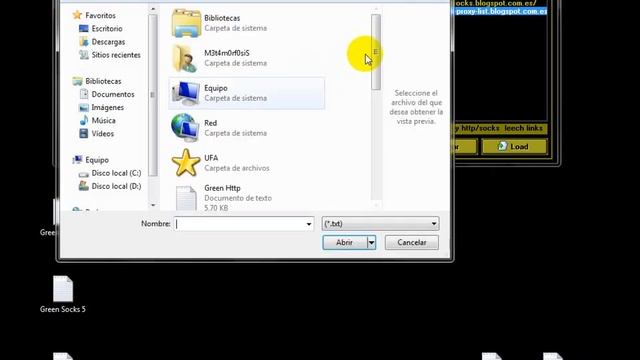Open the Nombre field dropdown arrow
The image size is (640, 360).
[309, 224]
